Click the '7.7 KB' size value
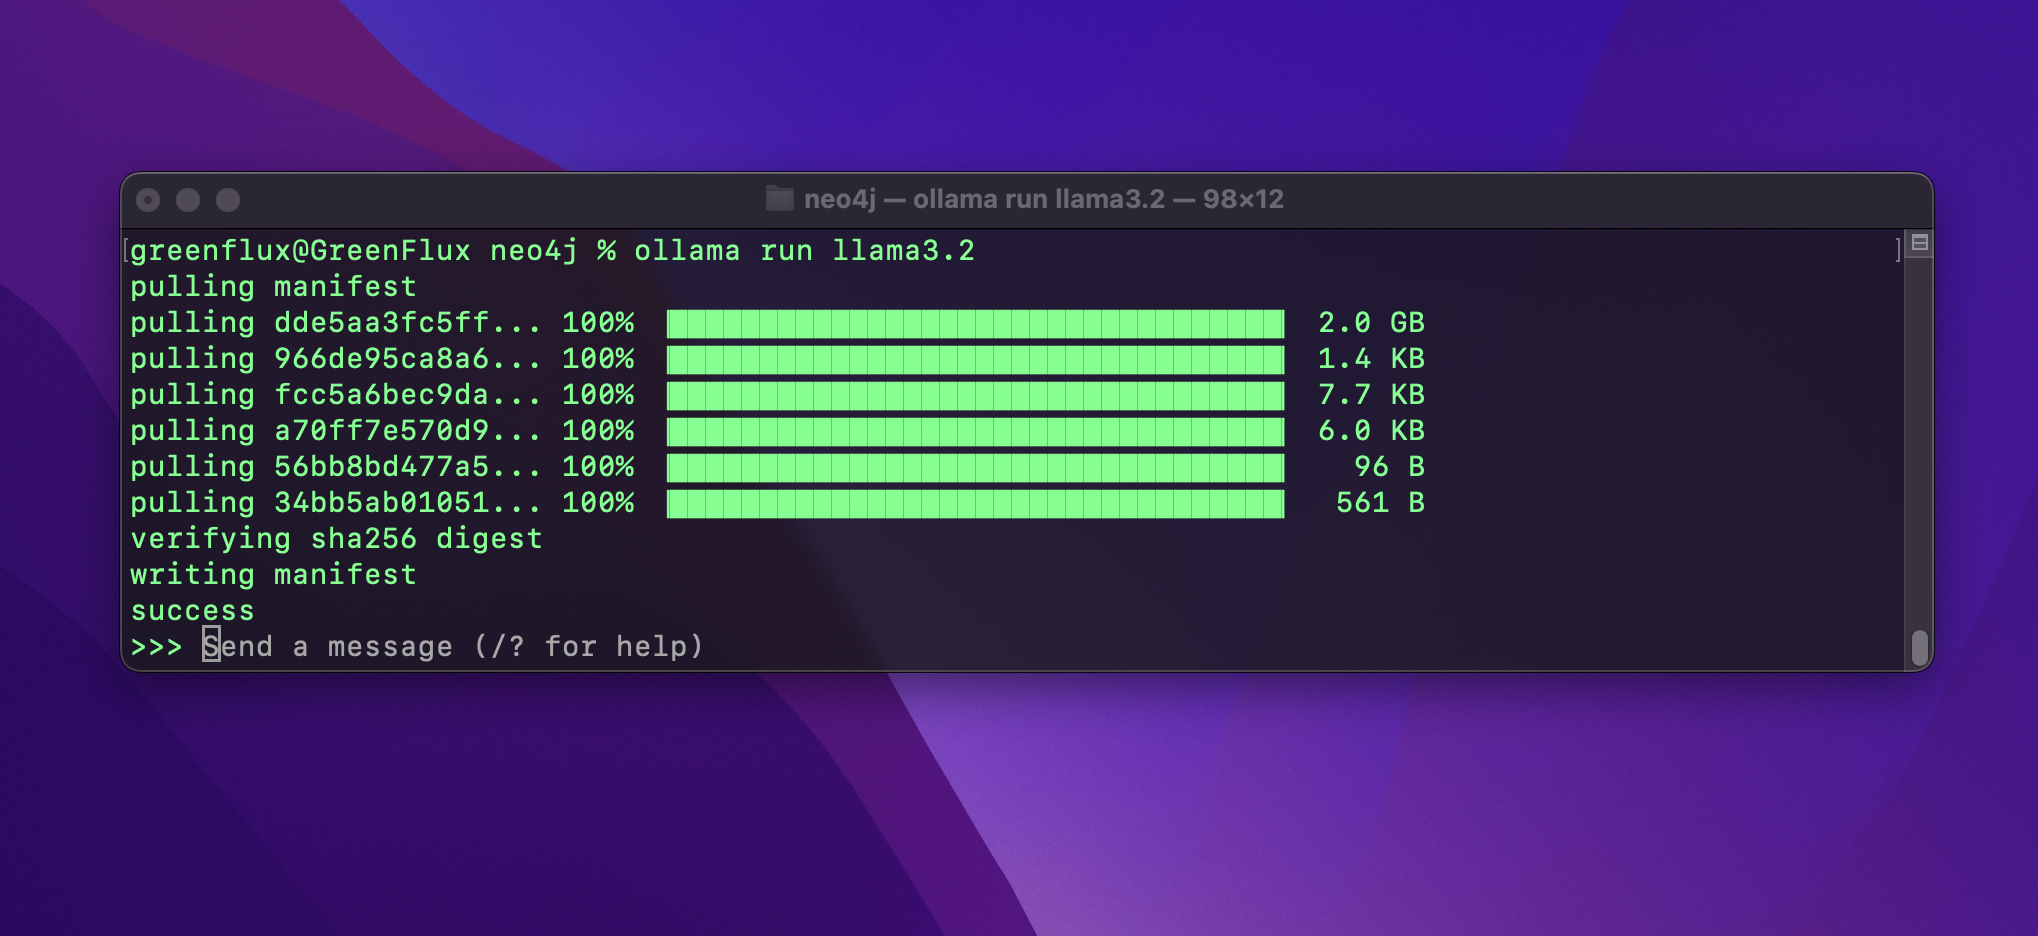Viewport: 2038px width, 936px height. (1371, 395)
